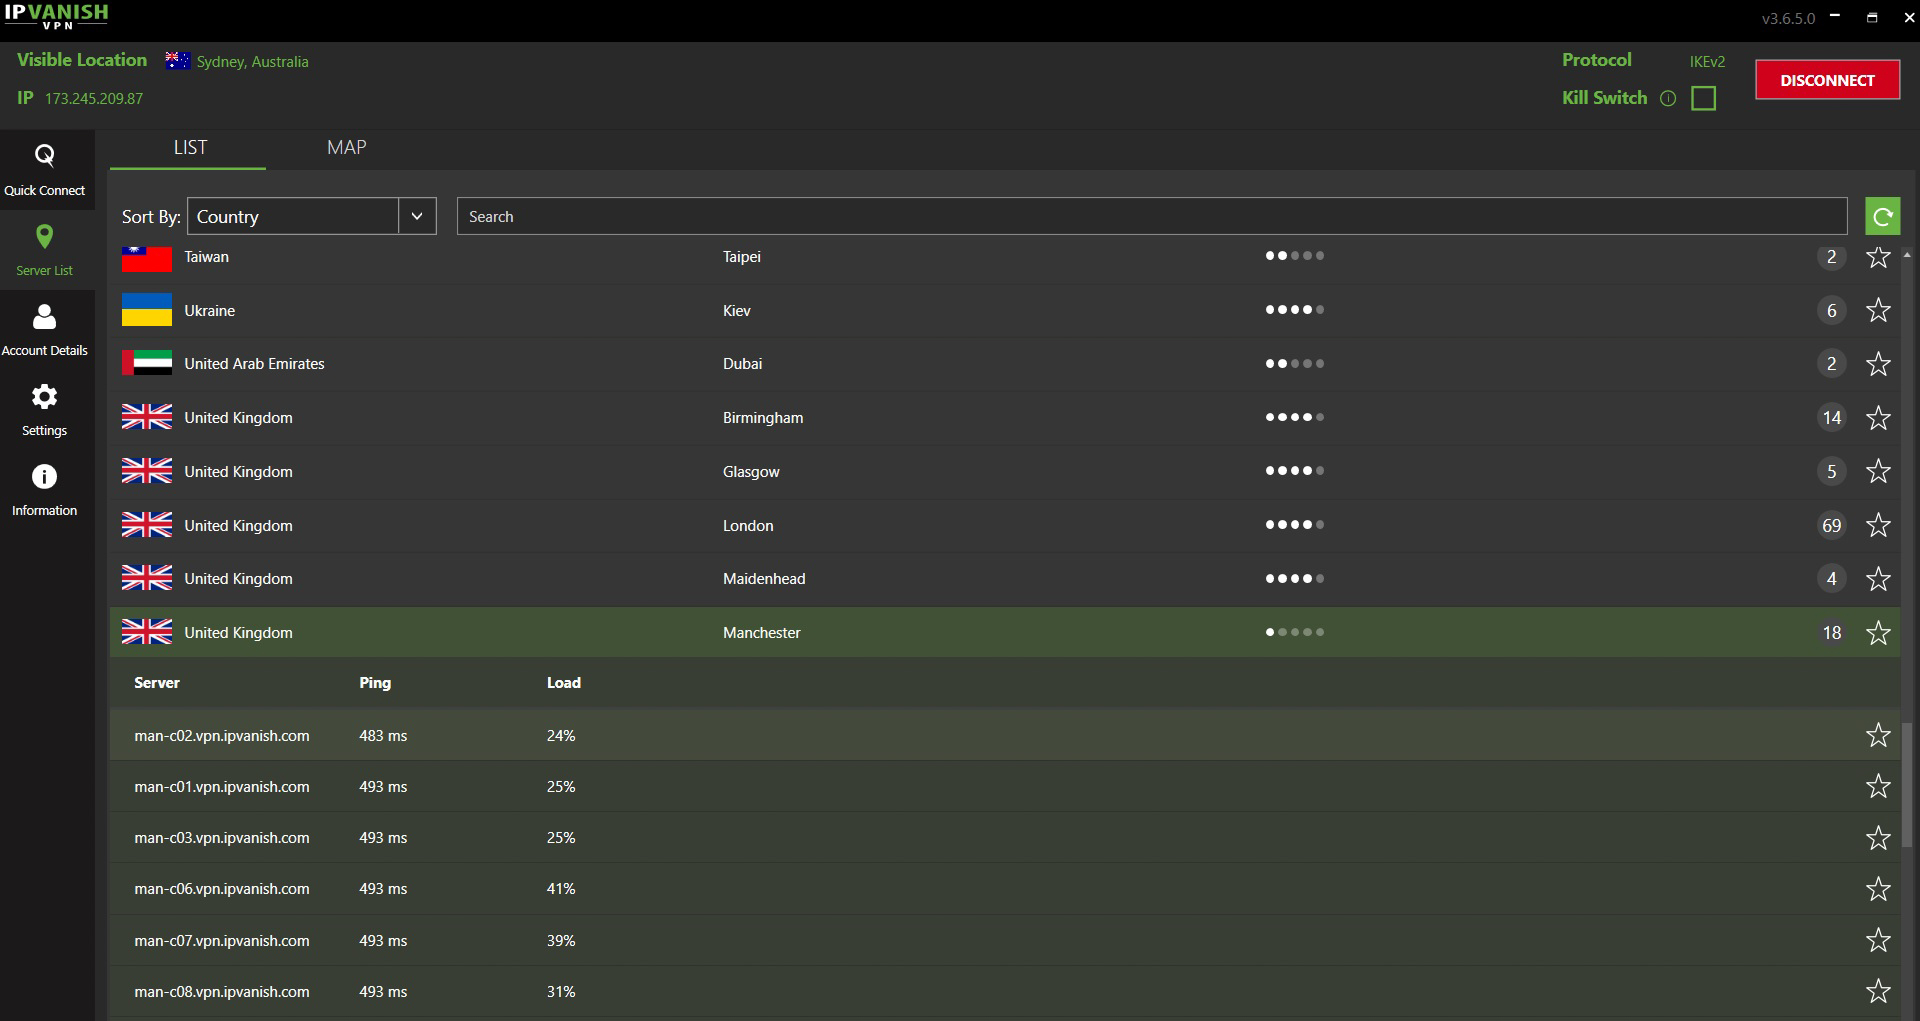Select man-c03.vpn.ipvanish.com server row
The width and height of the screenshot is (1920, 1021).
tap(1005, 838)
